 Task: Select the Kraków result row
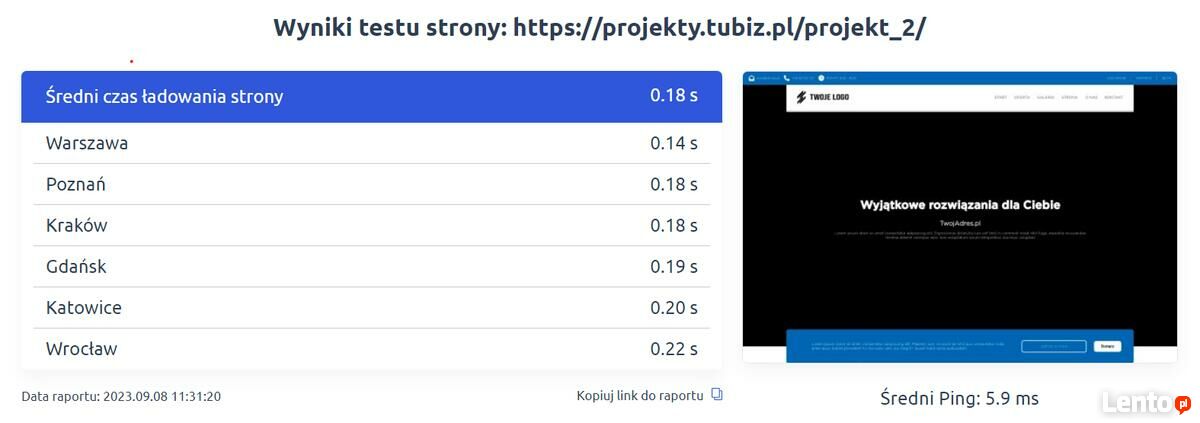pos(371,225)
